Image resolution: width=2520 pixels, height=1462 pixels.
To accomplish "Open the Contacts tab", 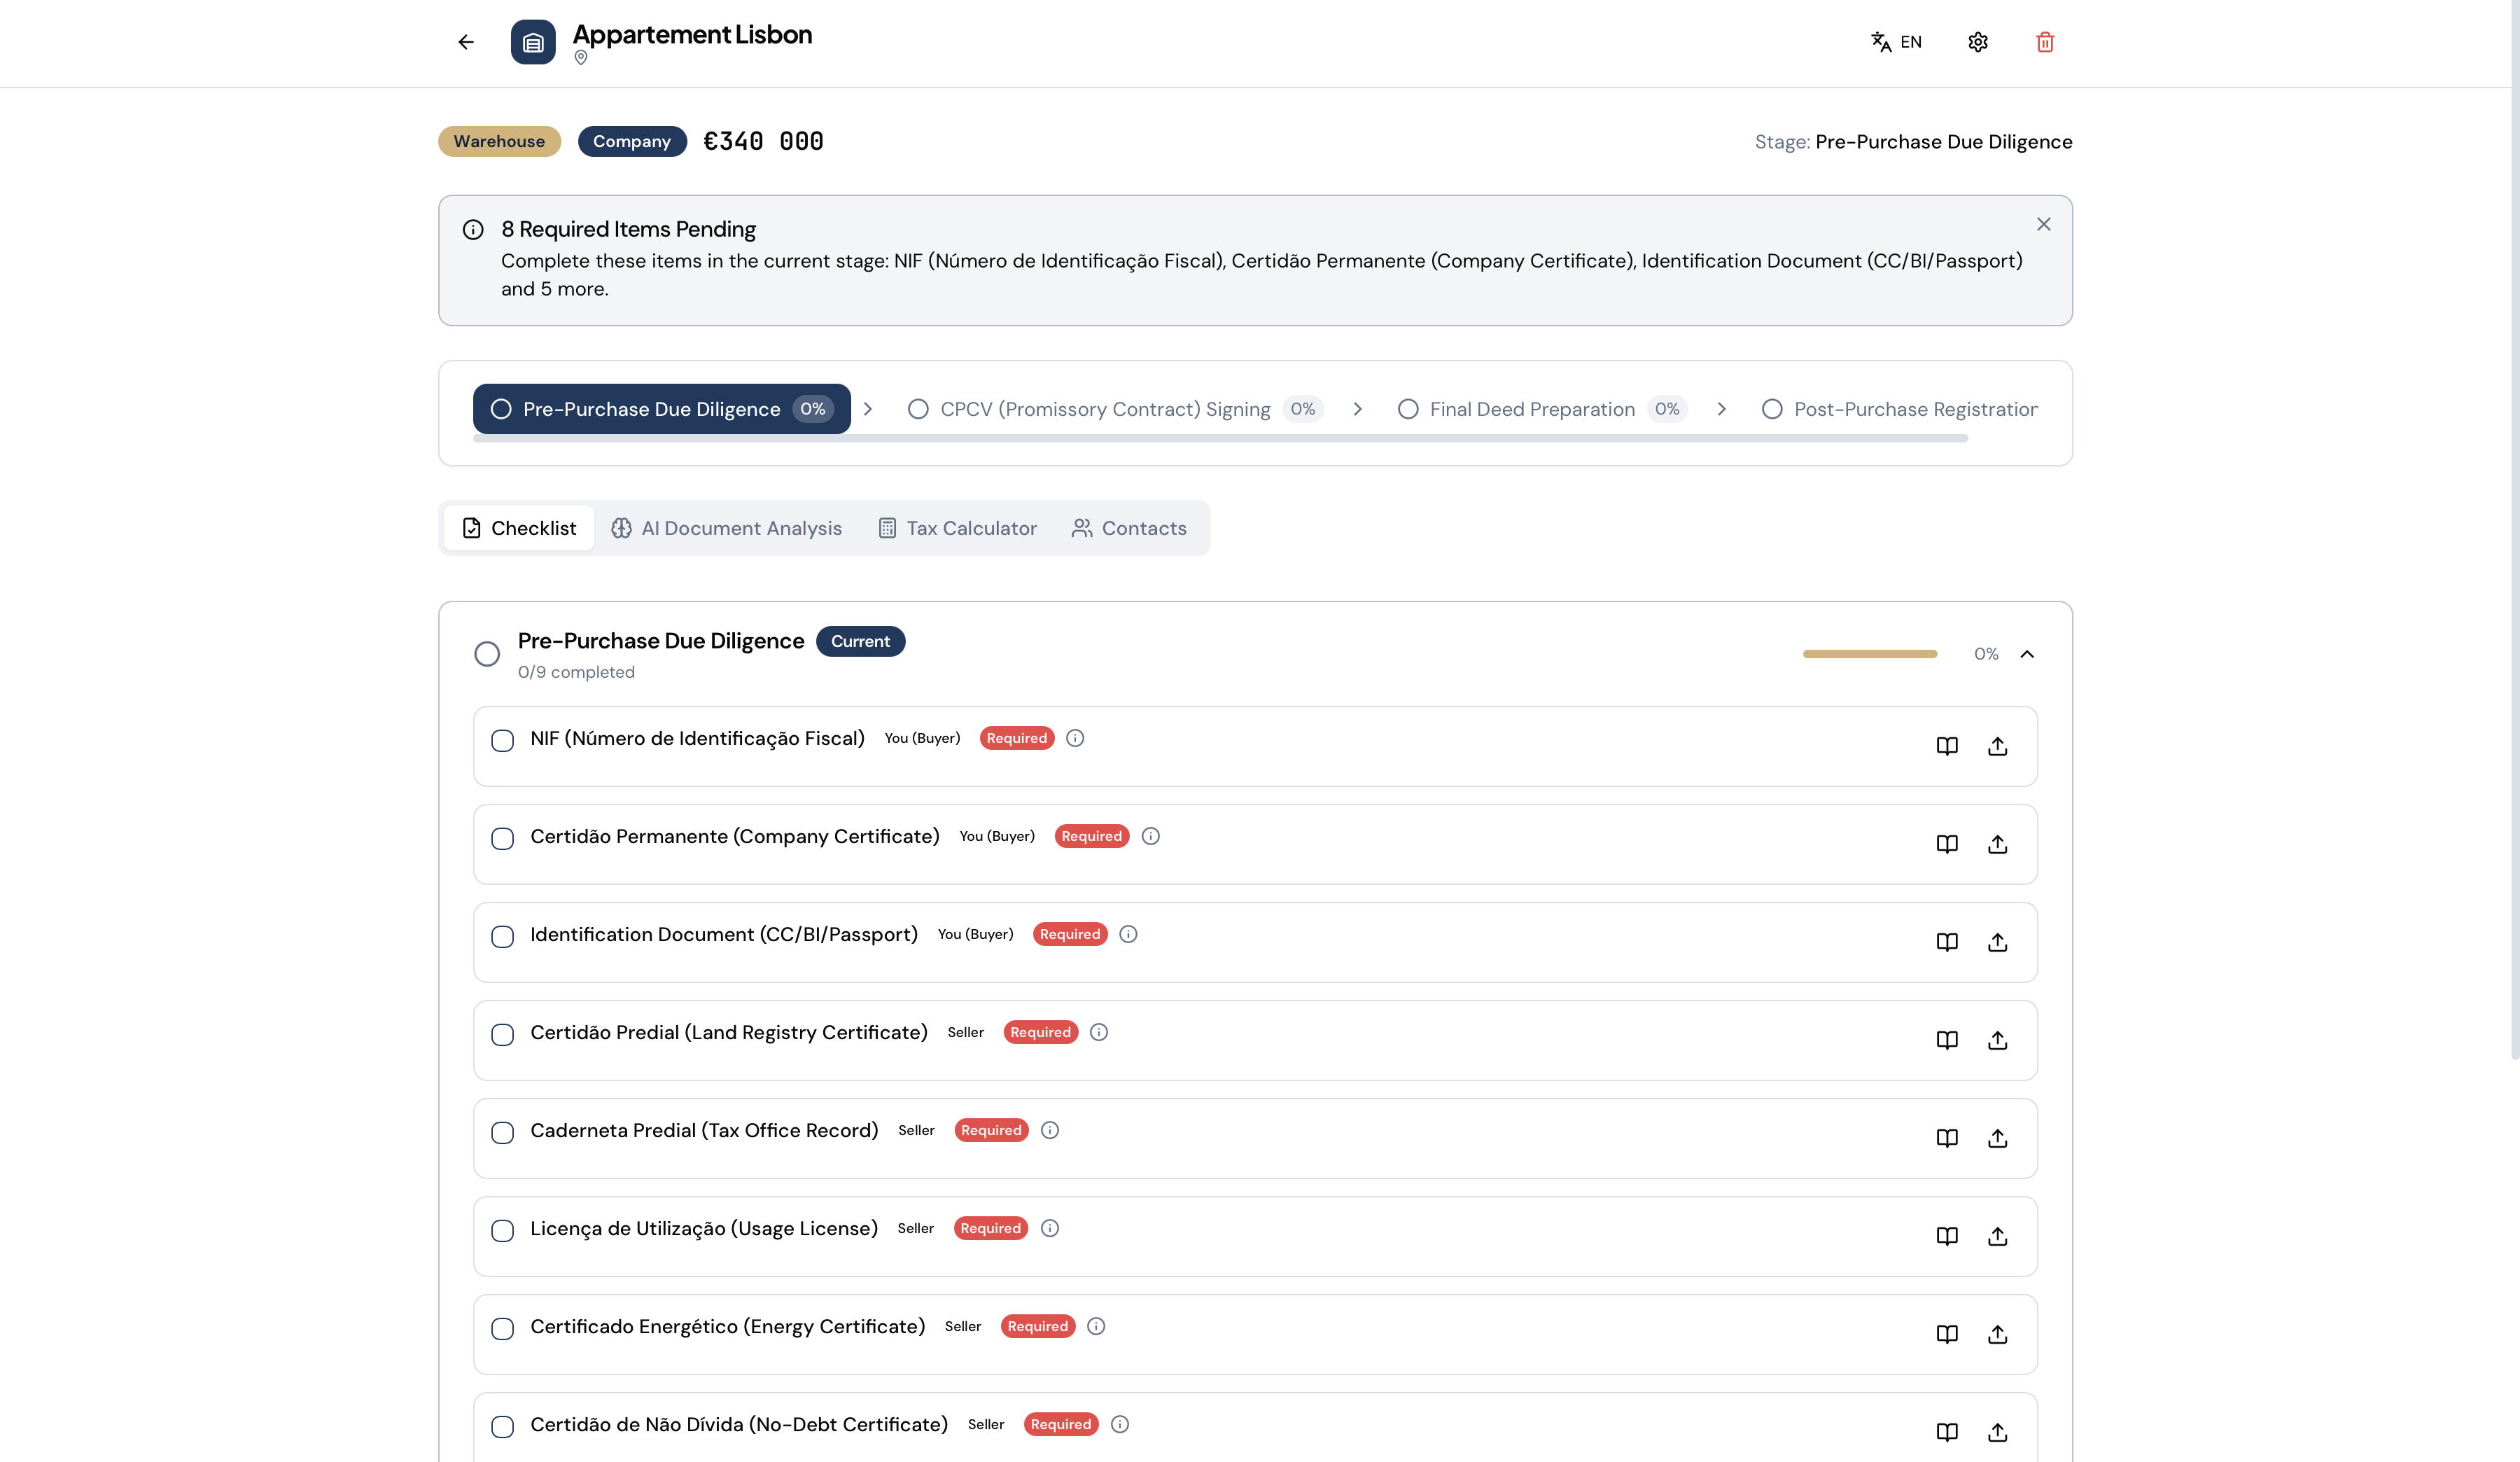I will pos(1129,528).
